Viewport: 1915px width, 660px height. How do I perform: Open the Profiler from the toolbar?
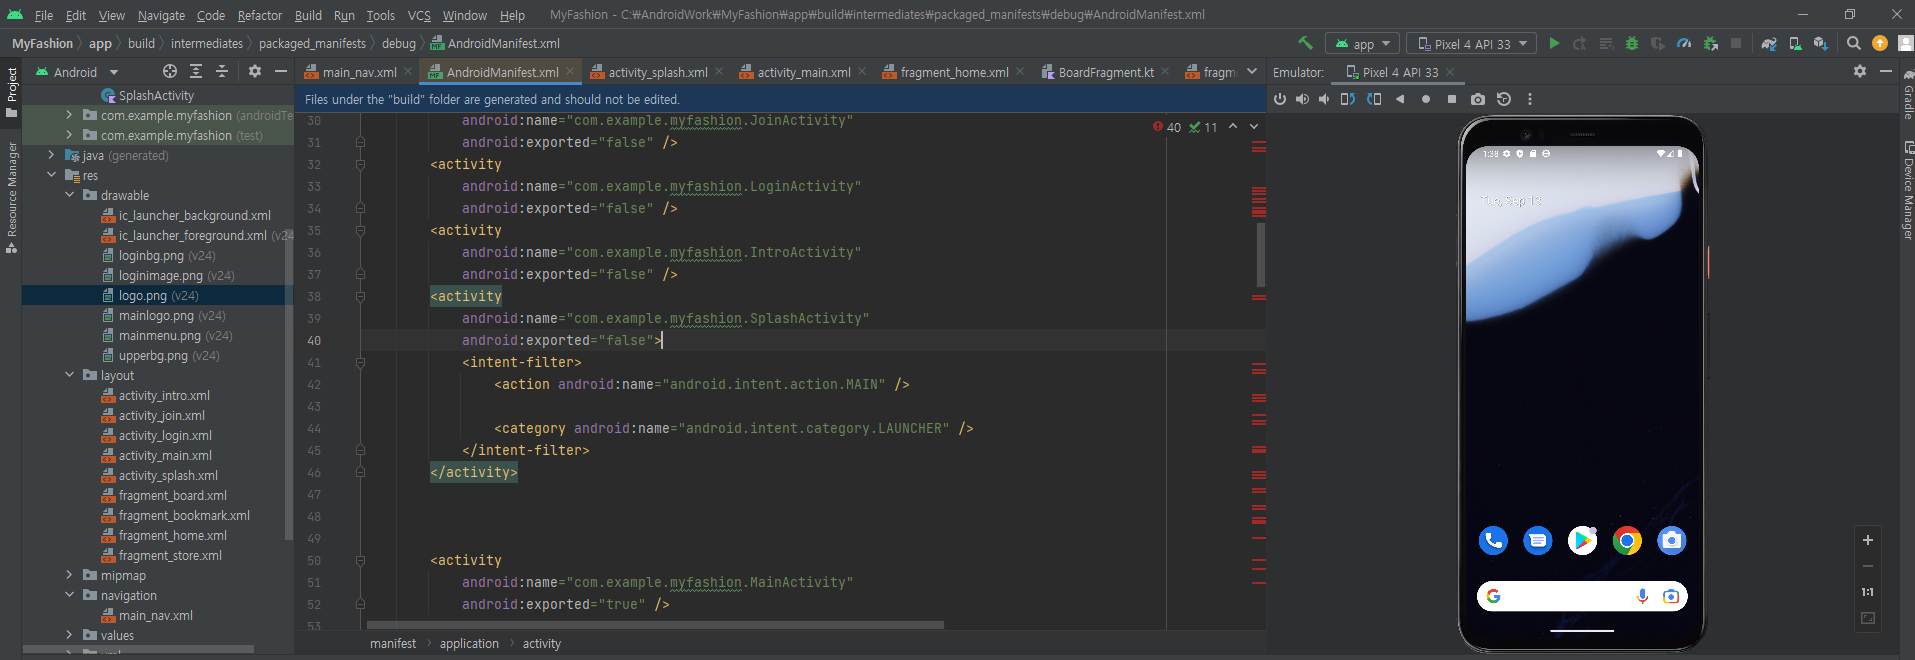click(x=1684, y=43)
